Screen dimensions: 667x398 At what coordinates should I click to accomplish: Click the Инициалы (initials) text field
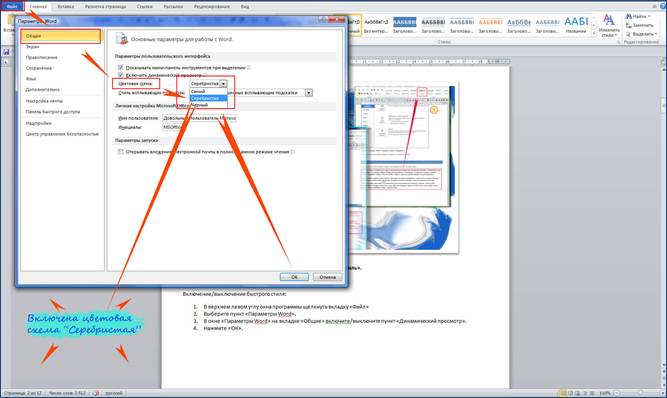point(172,127)
